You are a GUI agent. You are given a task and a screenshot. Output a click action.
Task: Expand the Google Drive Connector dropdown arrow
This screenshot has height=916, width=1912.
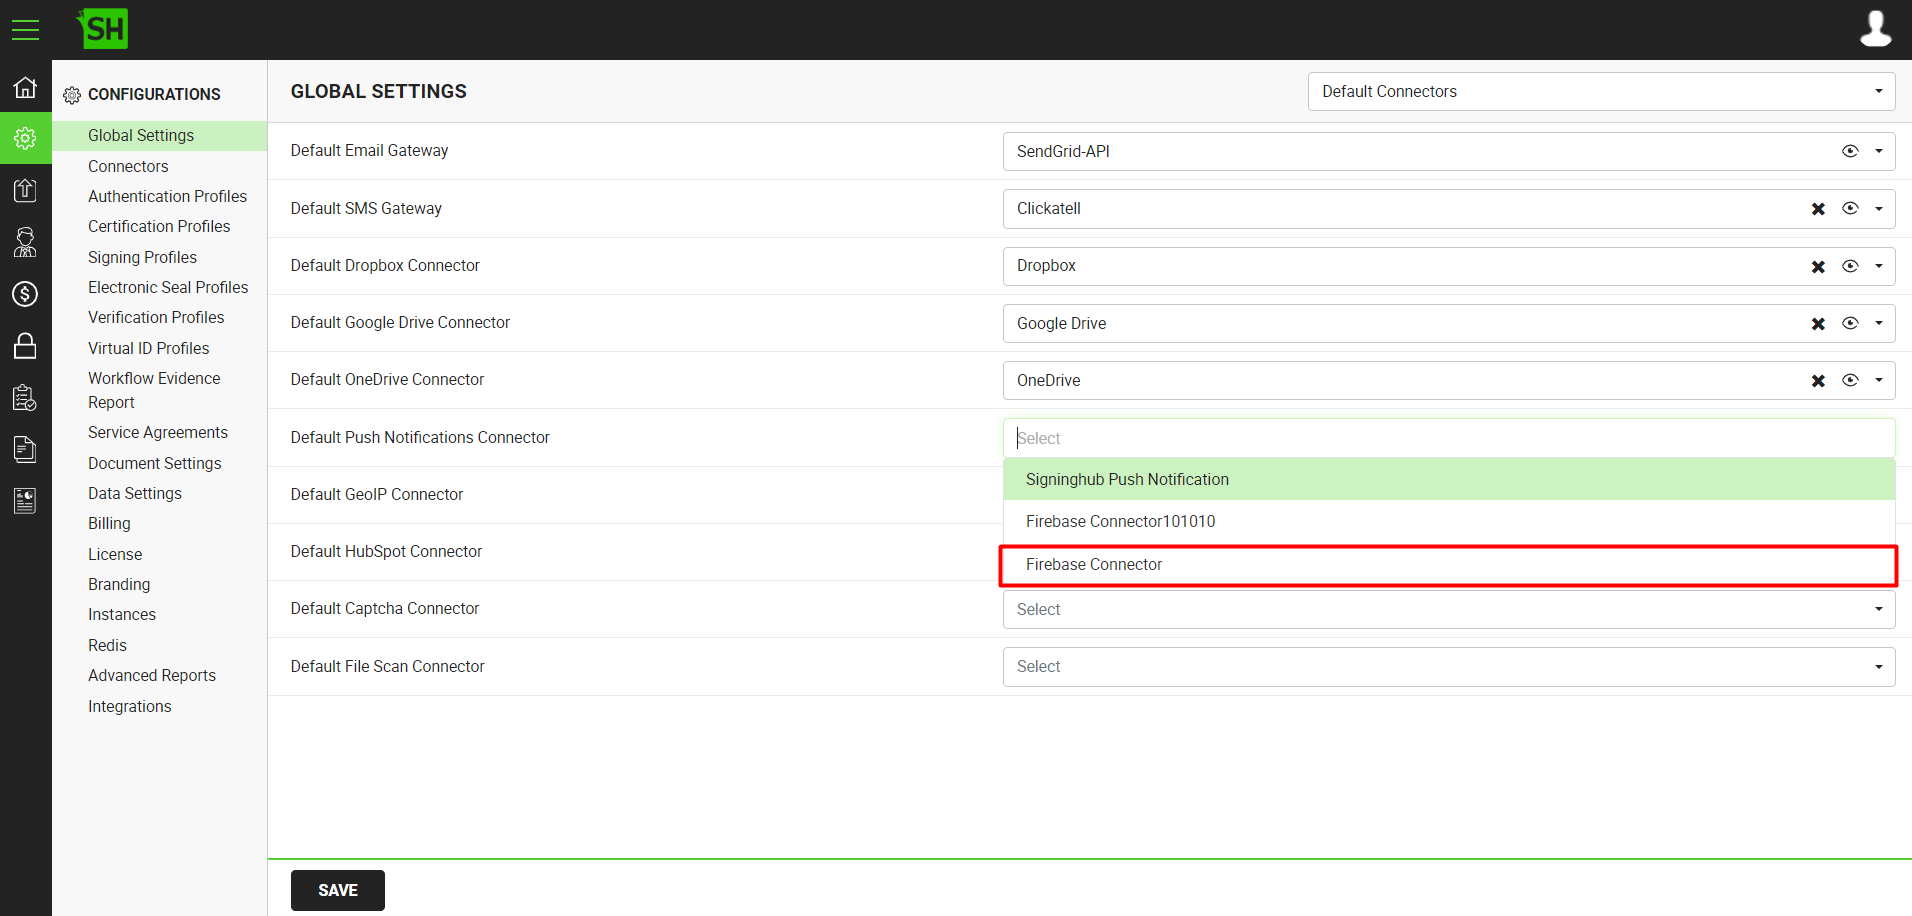1879,323
